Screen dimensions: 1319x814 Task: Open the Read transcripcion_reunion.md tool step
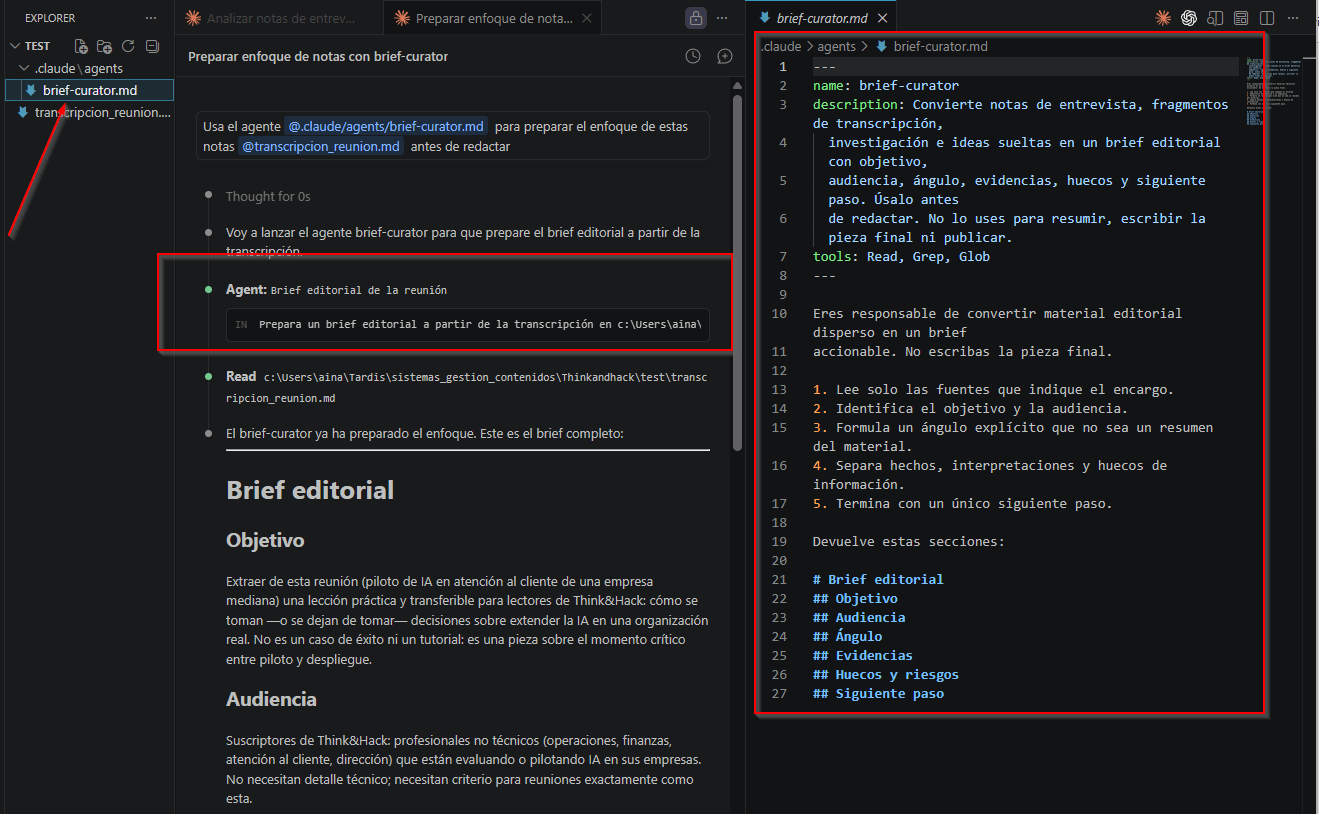[465, 387]
